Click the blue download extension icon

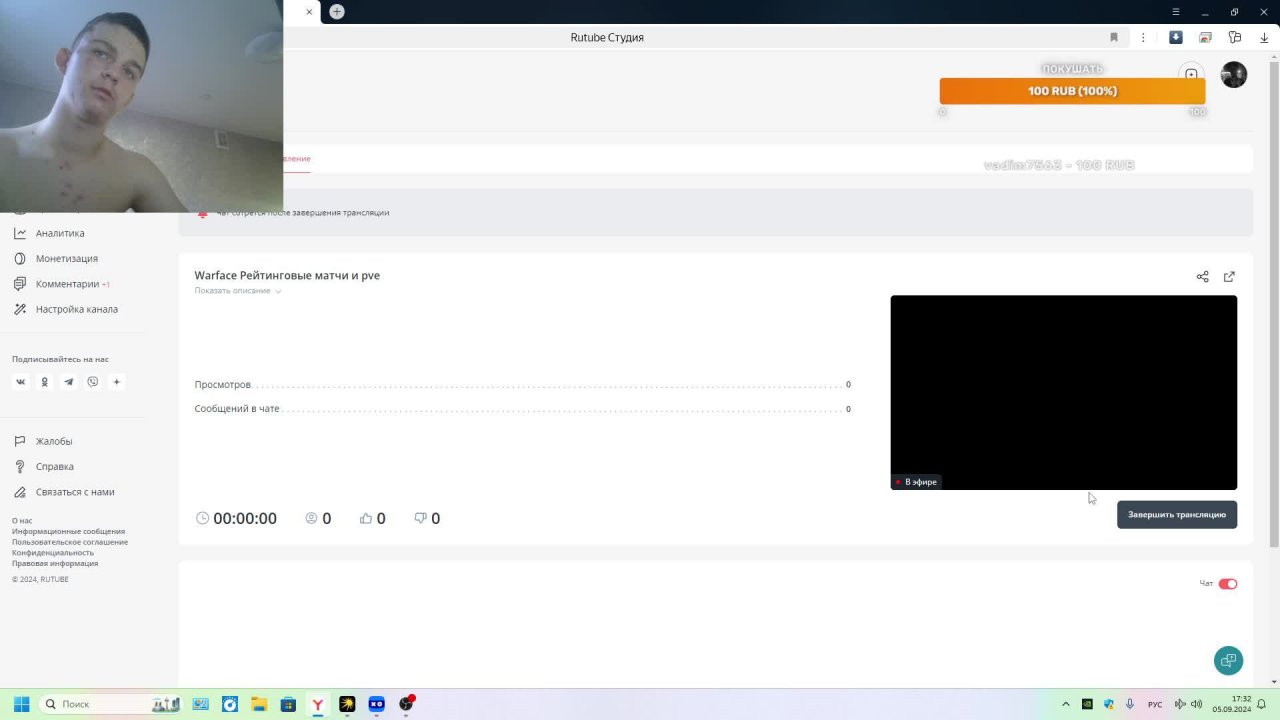[1176, 37]
